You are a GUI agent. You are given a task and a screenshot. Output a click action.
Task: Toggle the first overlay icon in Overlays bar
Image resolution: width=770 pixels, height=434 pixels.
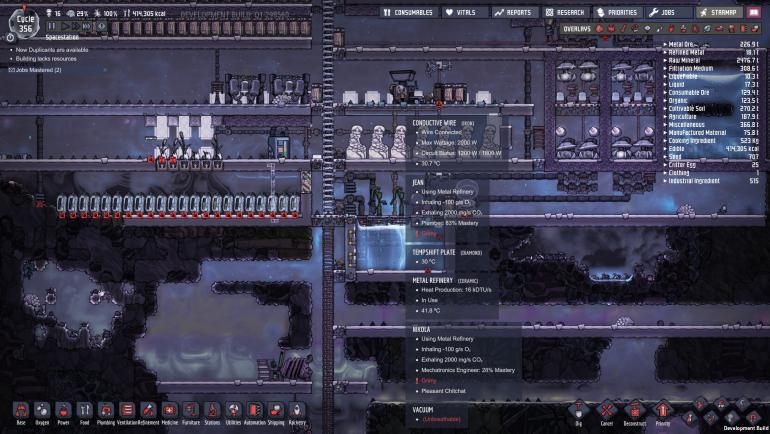pyautogui.click(x=600, y=29)
